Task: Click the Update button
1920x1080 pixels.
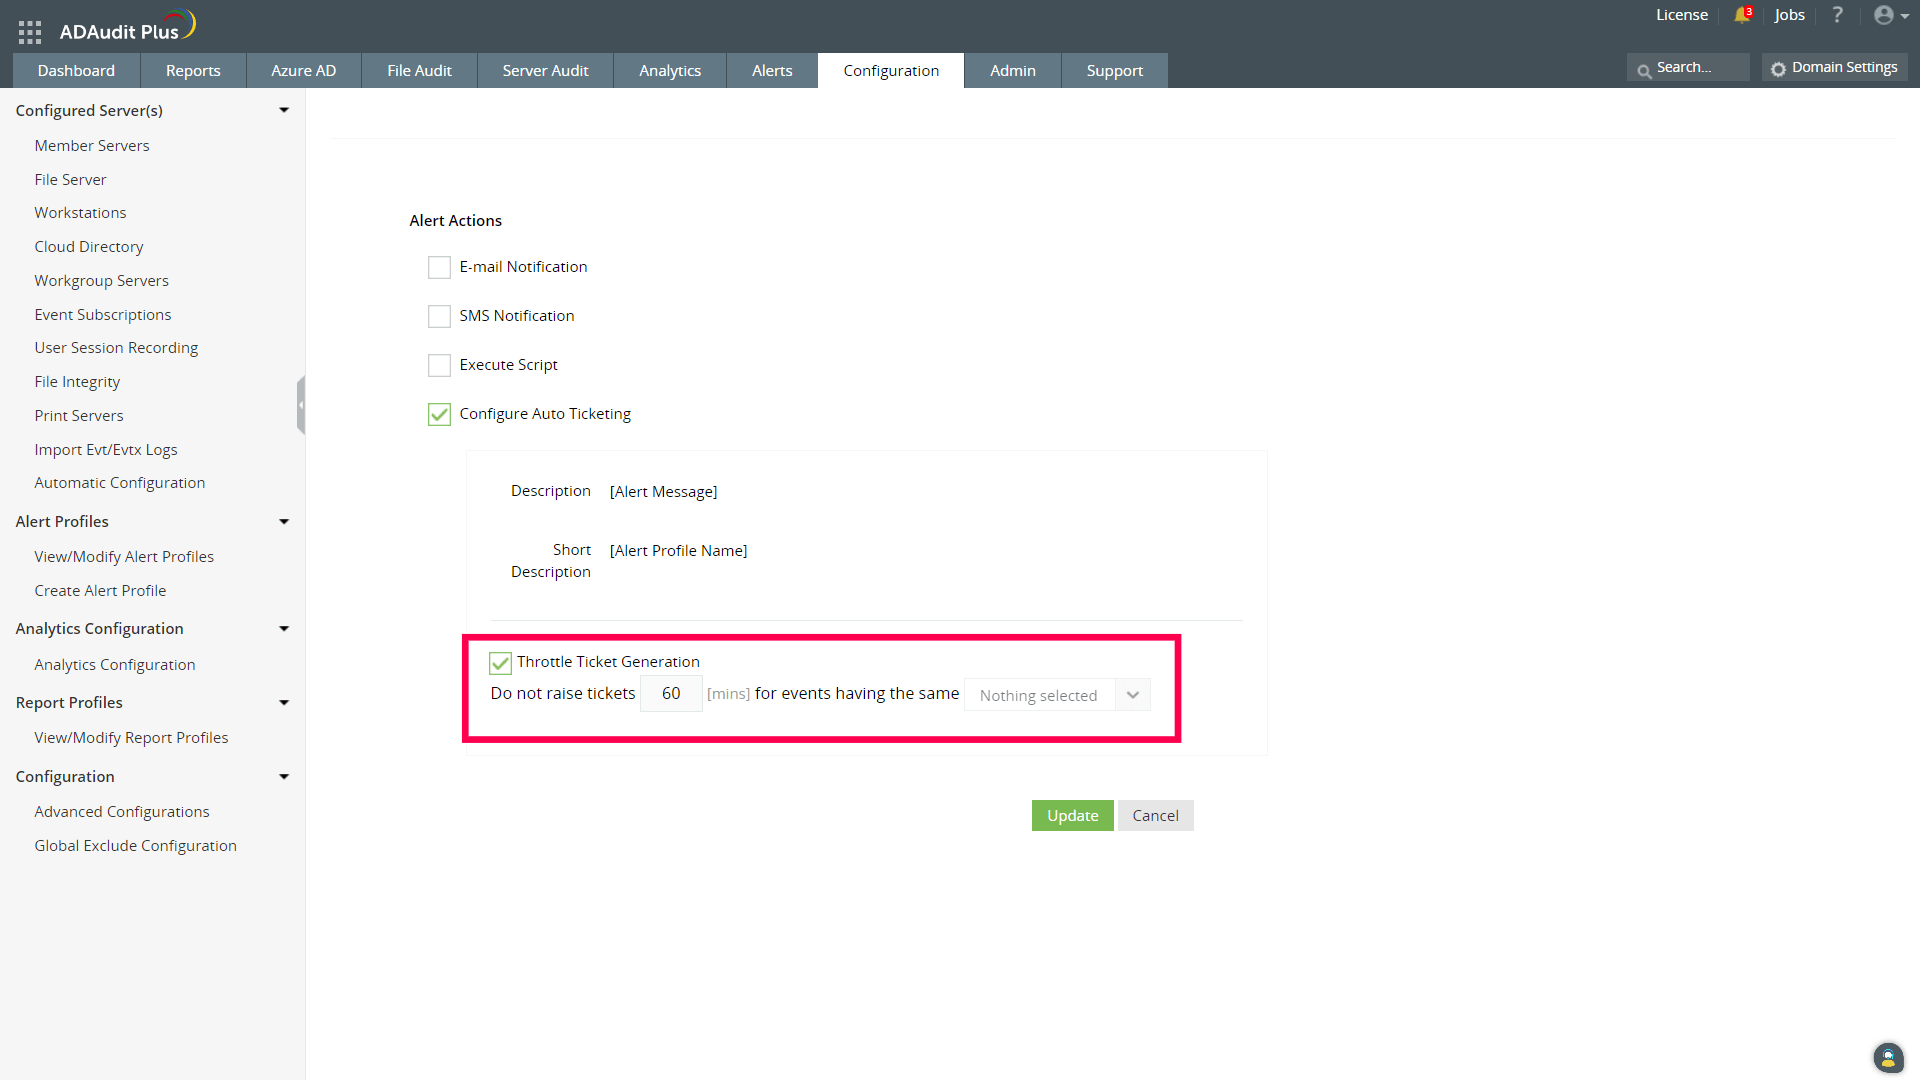Action: 1072,815
